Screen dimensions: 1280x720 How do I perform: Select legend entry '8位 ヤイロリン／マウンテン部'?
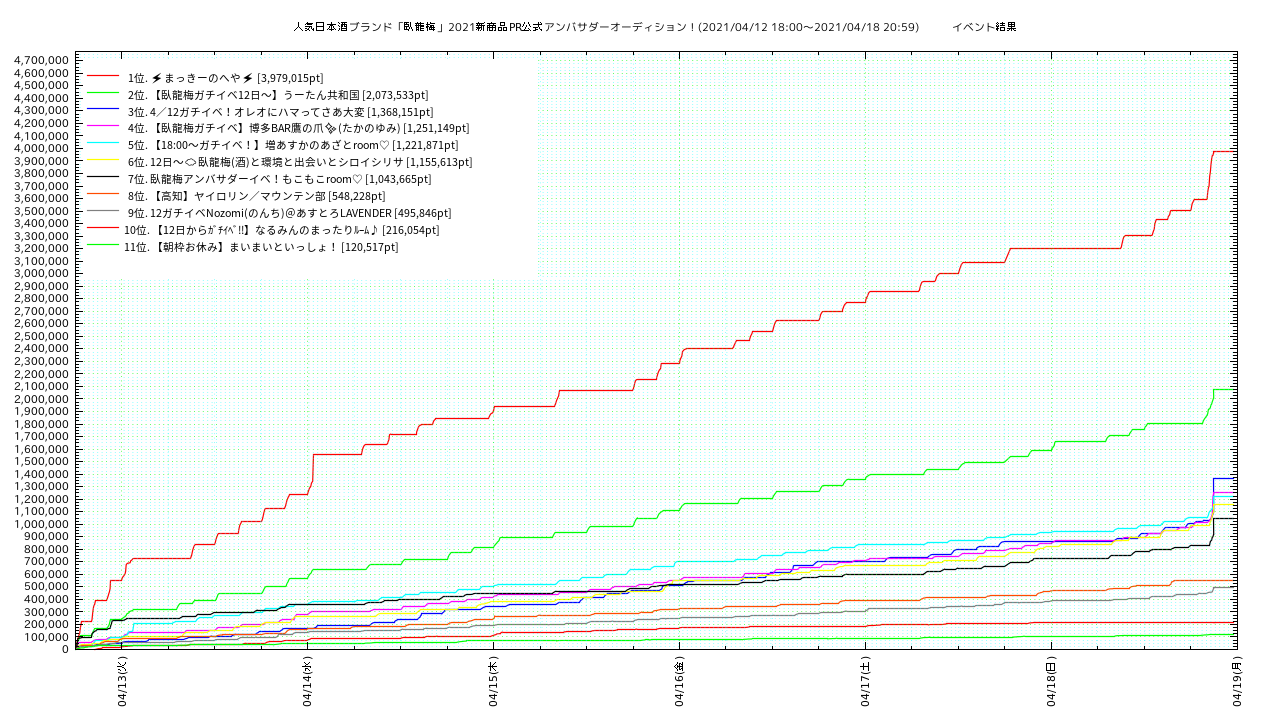(256, 196)
